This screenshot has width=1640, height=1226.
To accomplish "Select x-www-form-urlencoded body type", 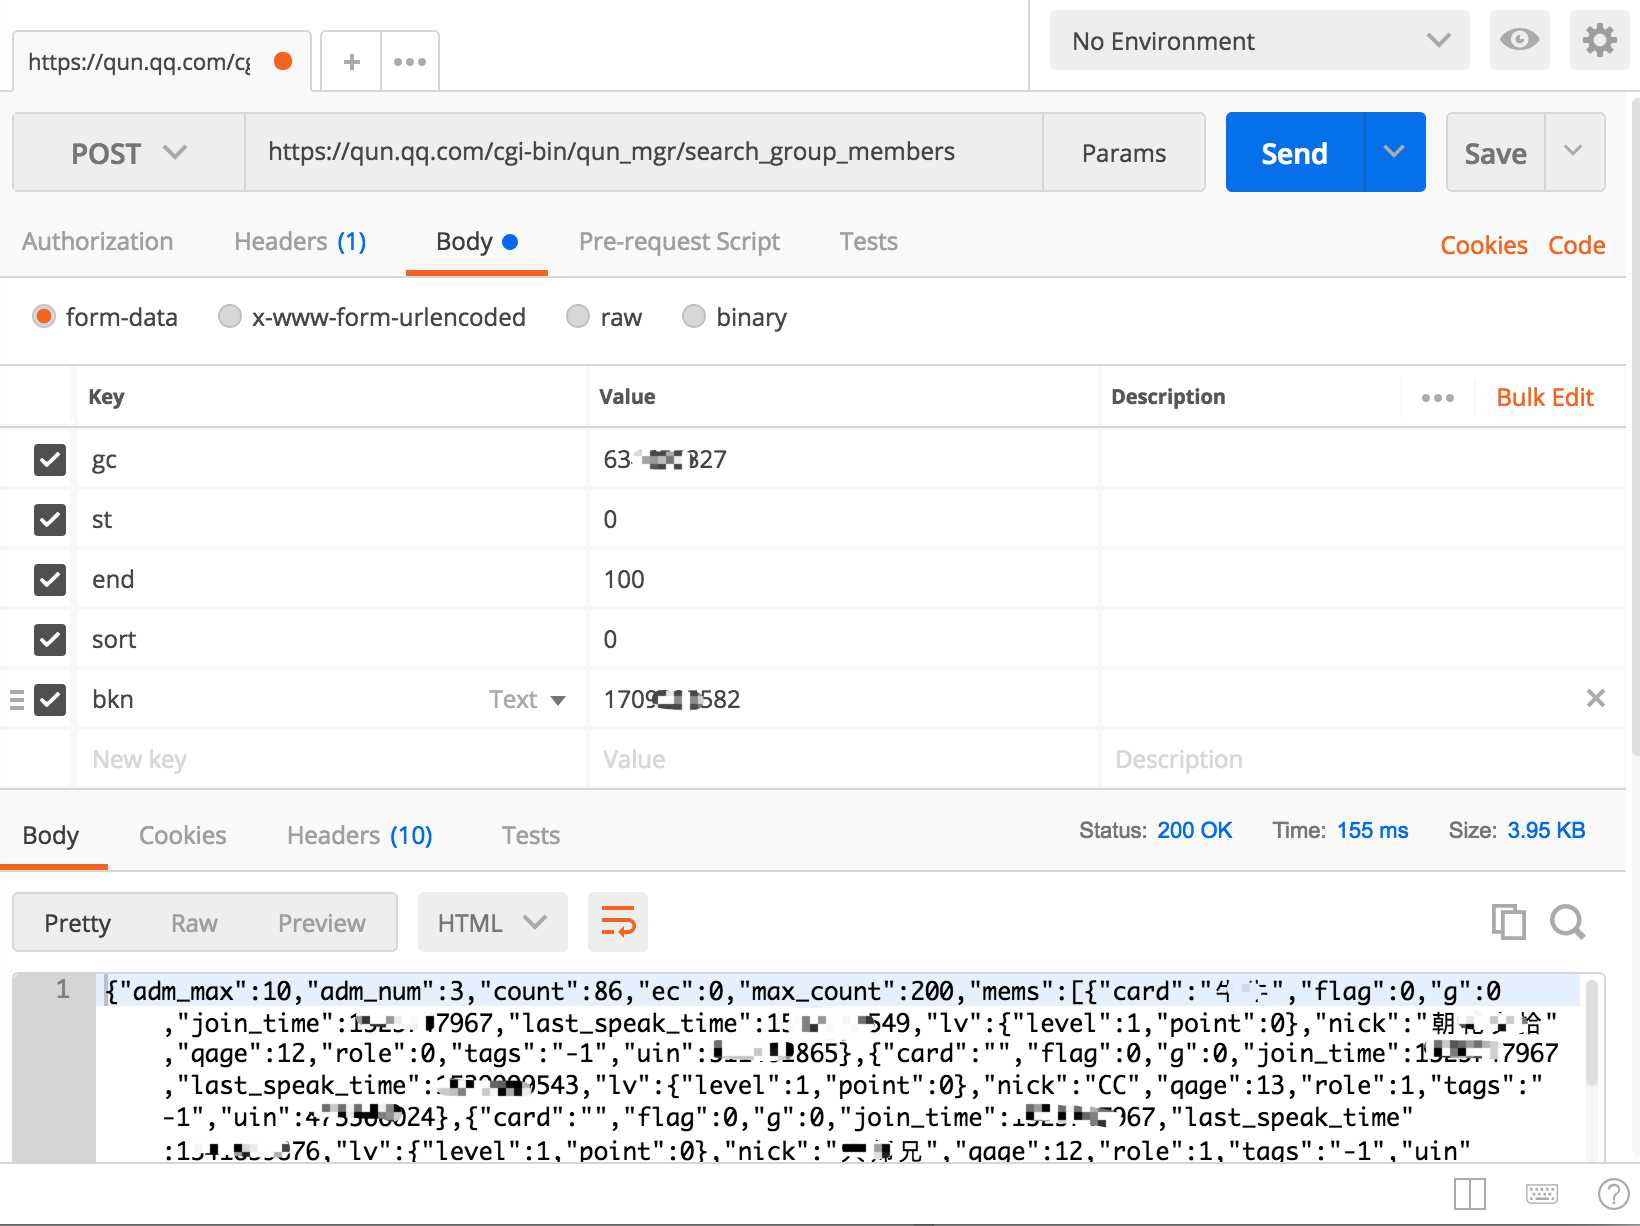I will point(230,317).
